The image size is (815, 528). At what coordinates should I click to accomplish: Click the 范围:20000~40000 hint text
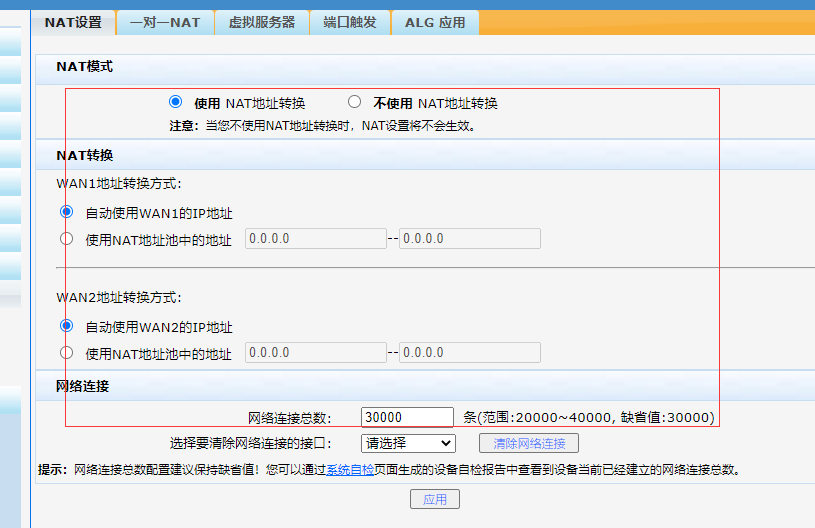[589, 417]
